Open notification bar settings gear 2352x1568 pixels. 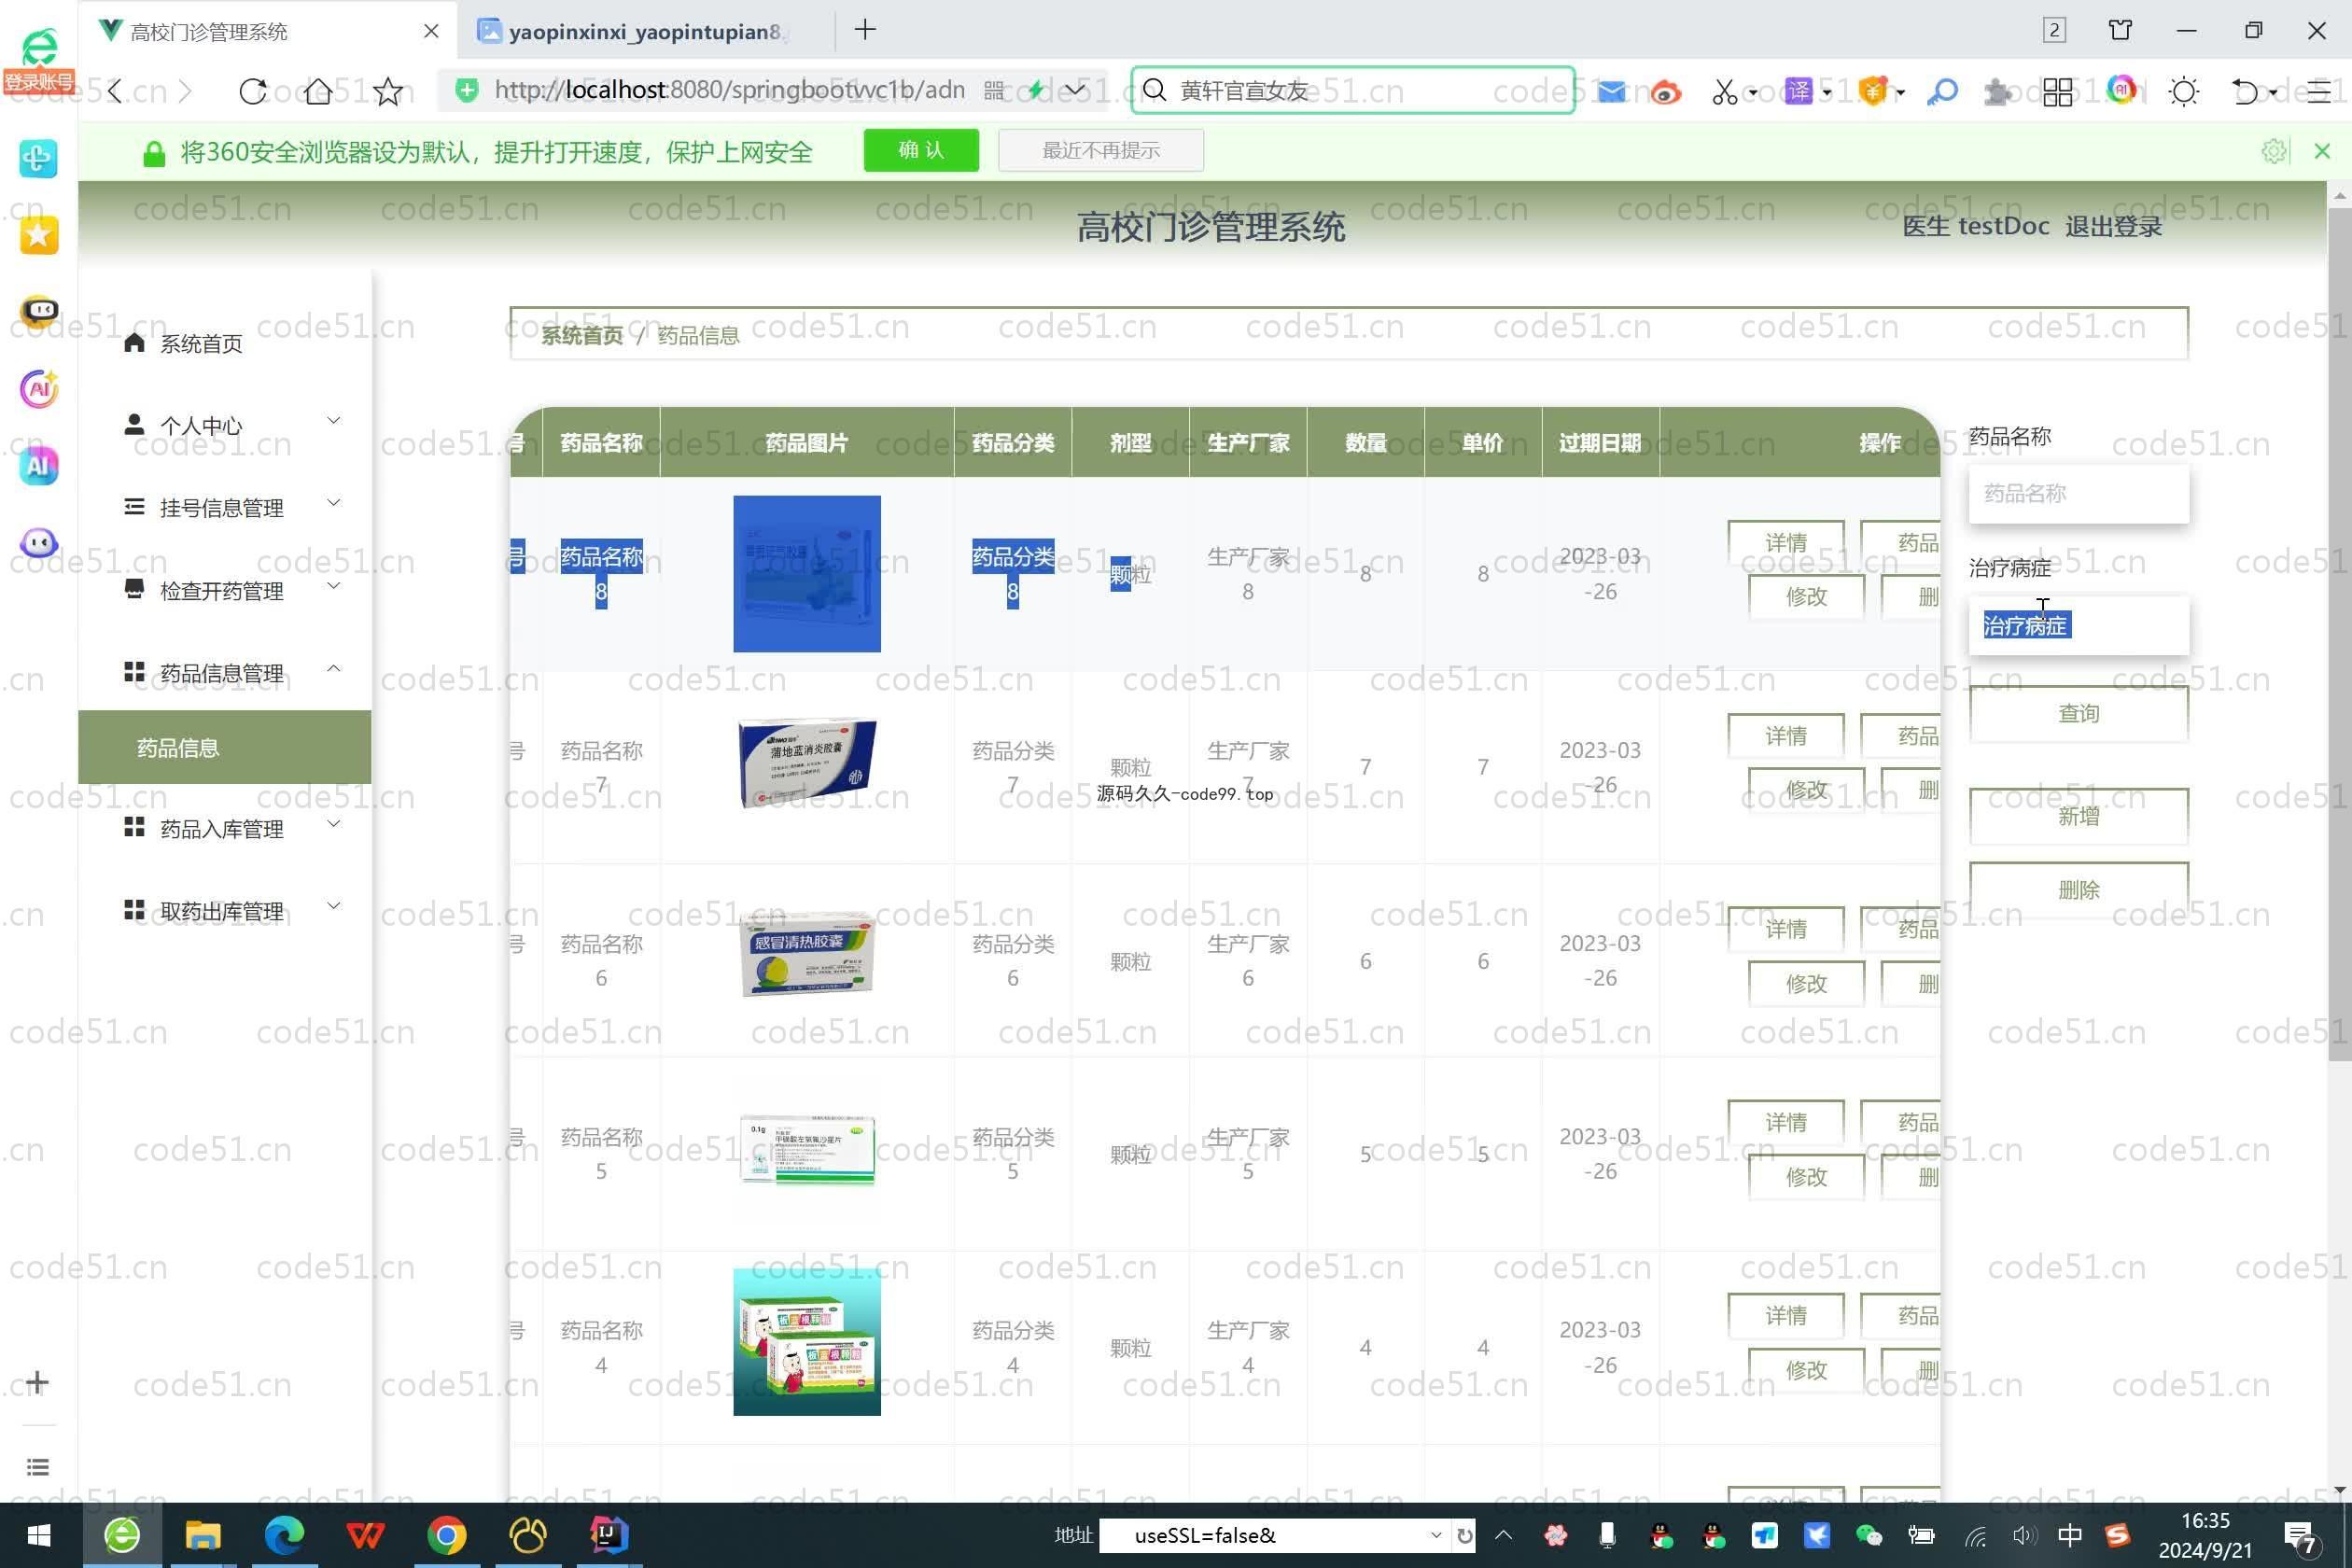2274,151
